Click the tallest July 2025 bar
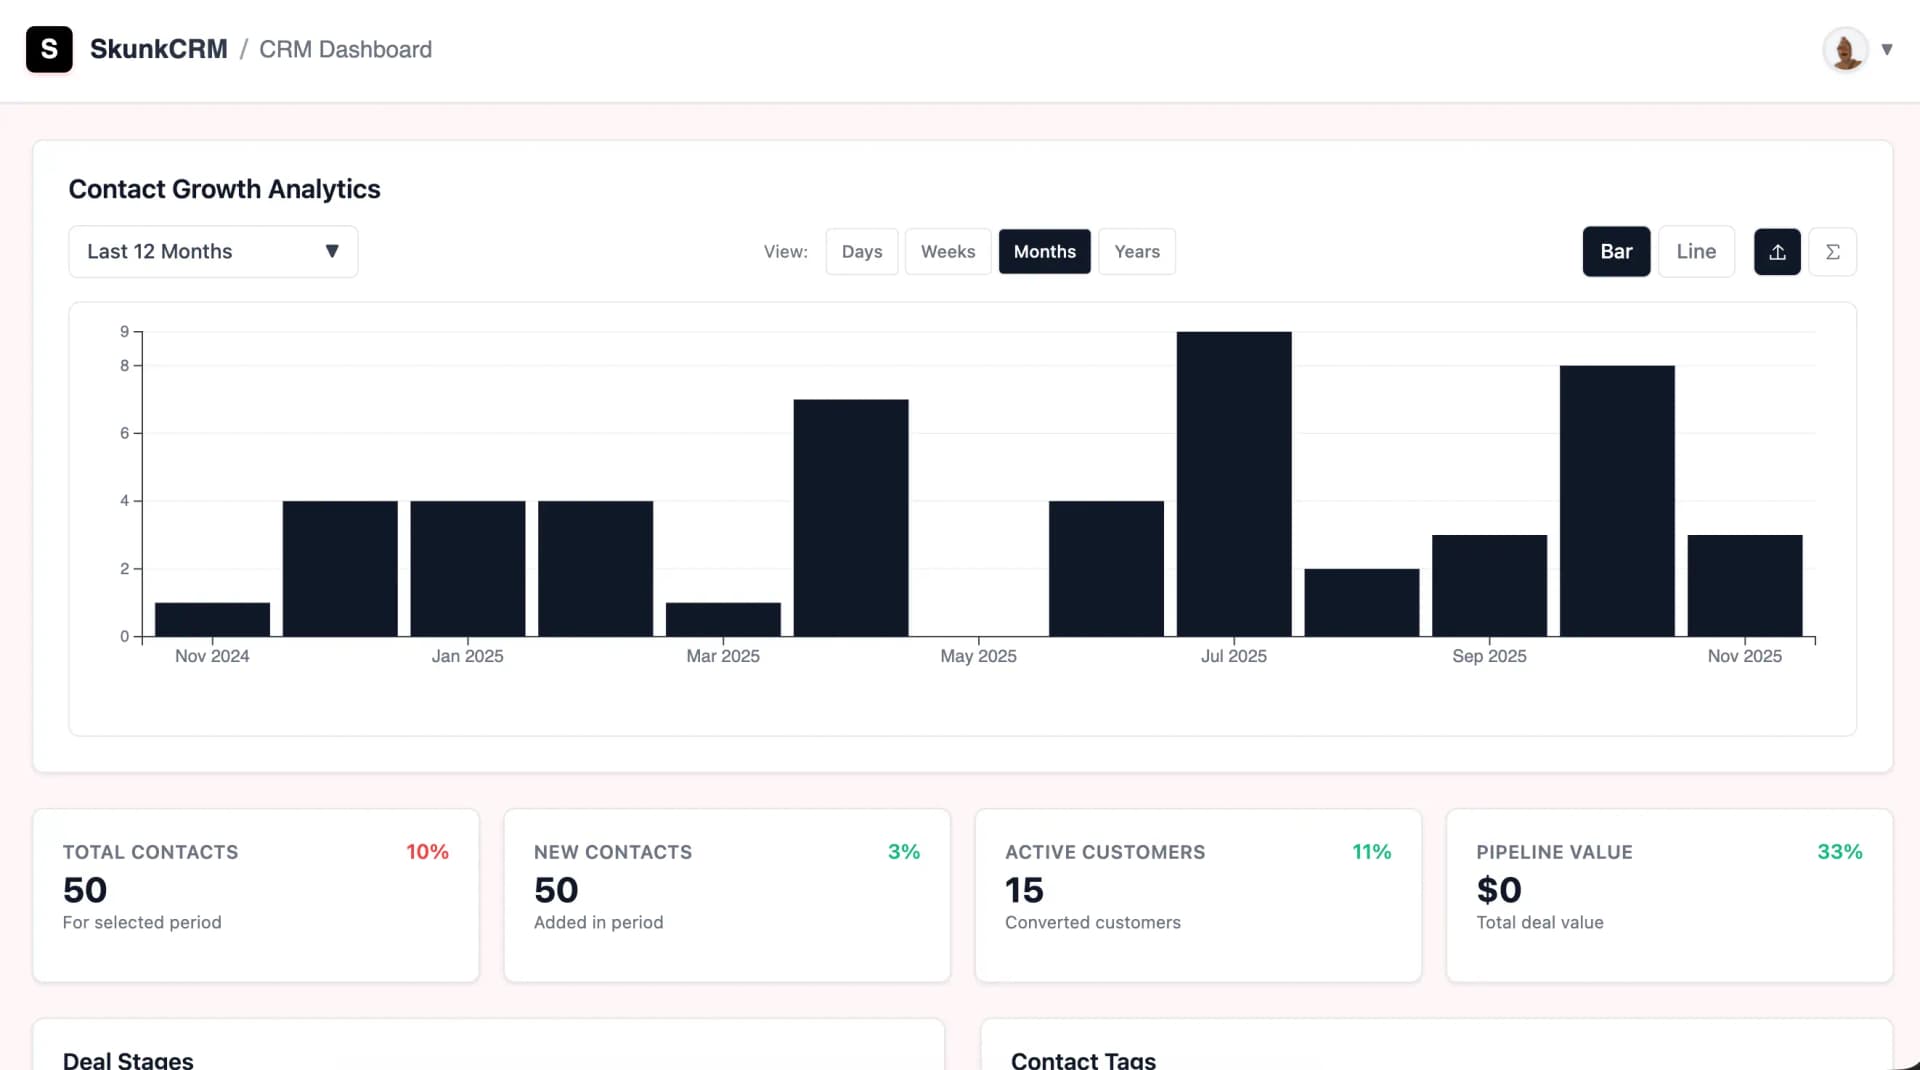1920x1070 pixels. click(x=1233, y=480)
